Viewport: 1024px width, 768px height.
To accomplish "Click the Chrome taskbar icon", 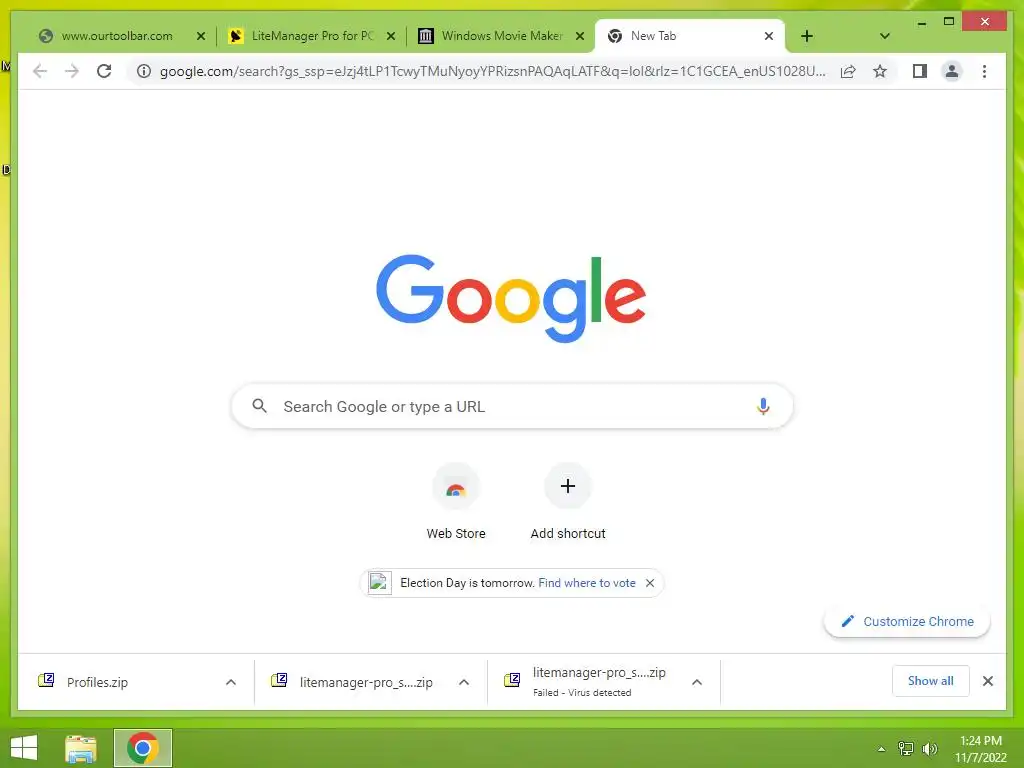I will (142, 748).
